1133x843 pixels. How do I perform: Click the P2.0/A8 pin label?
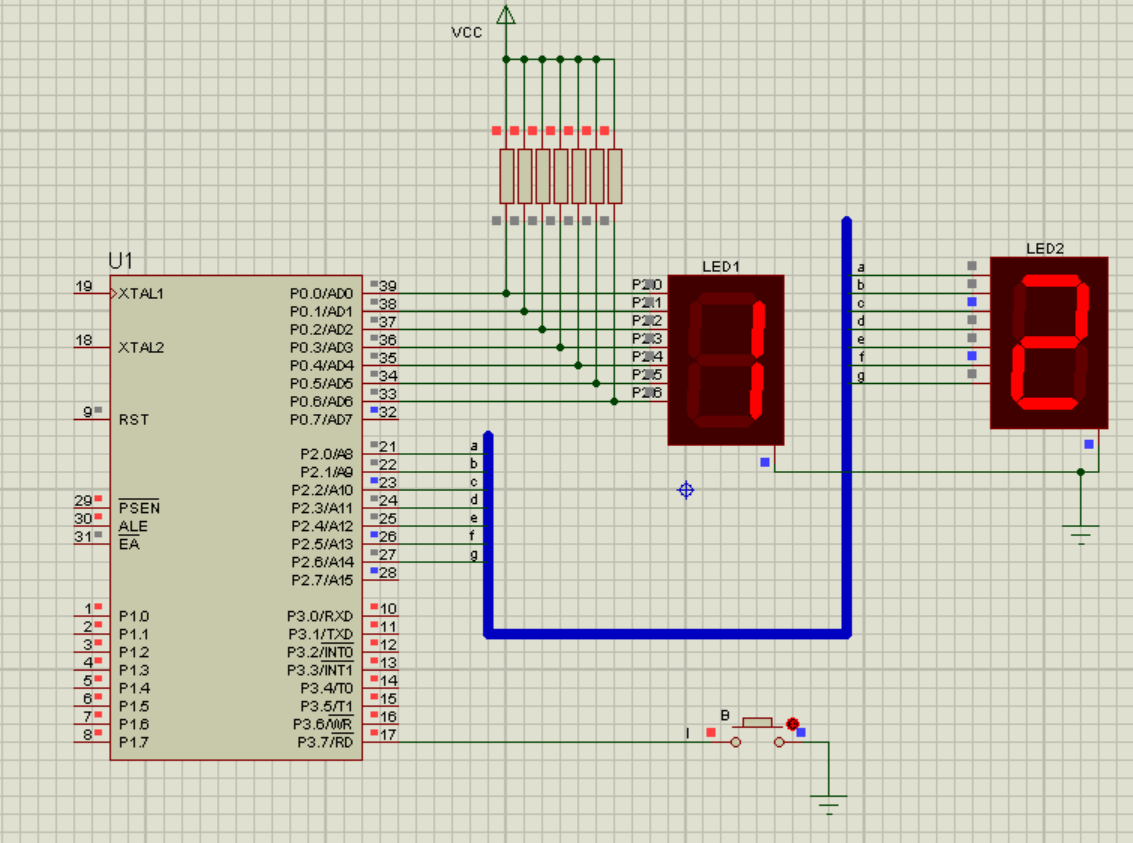(x=327, y=454)
